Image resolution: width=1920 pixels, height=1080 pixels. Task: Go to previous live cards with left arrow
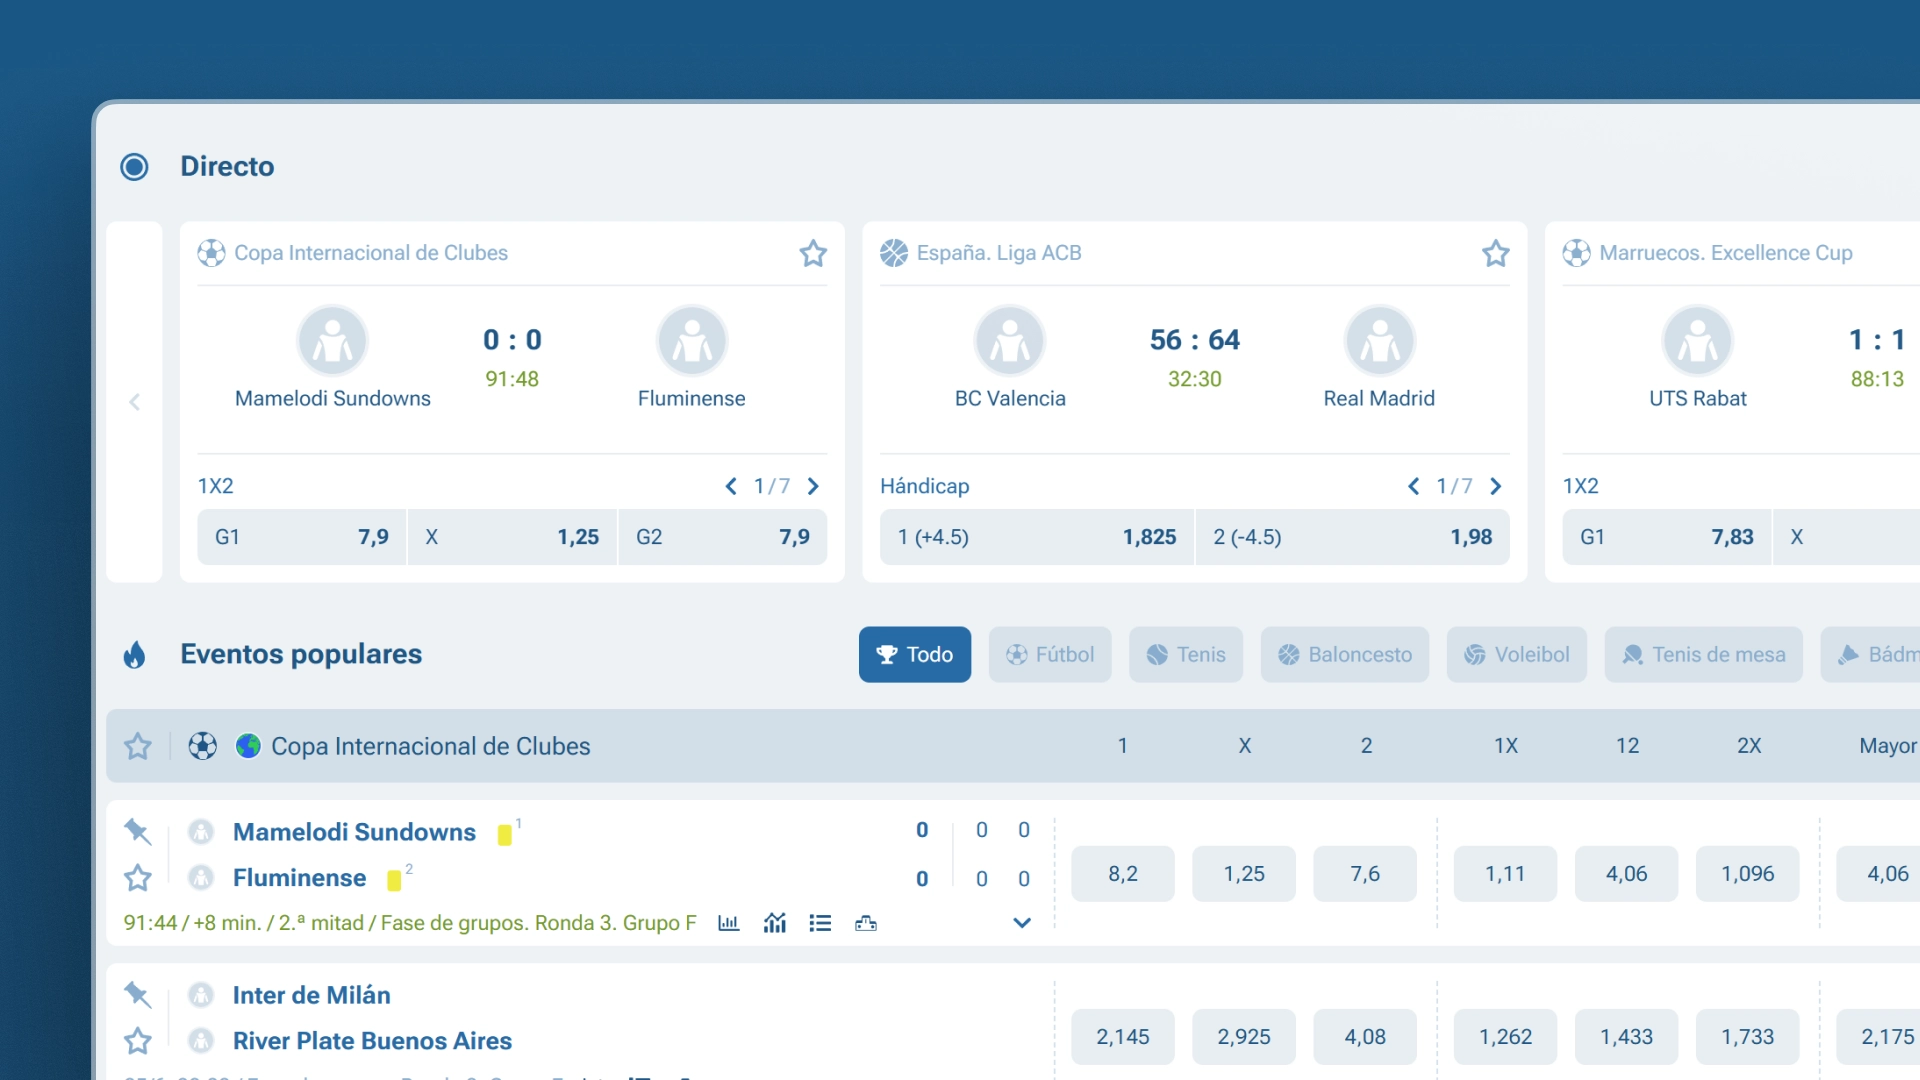pos(134,402)
